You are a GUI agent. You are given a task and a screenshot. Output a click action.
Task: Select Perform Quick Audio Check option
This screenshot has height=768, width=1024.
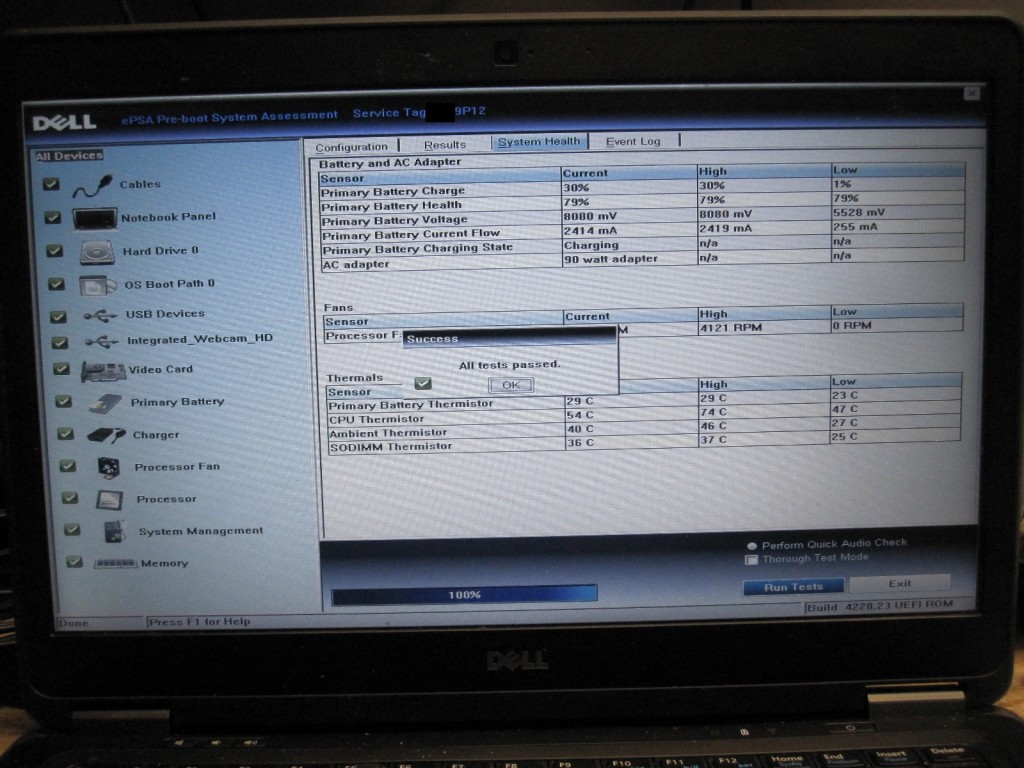[x=752, y=545]
